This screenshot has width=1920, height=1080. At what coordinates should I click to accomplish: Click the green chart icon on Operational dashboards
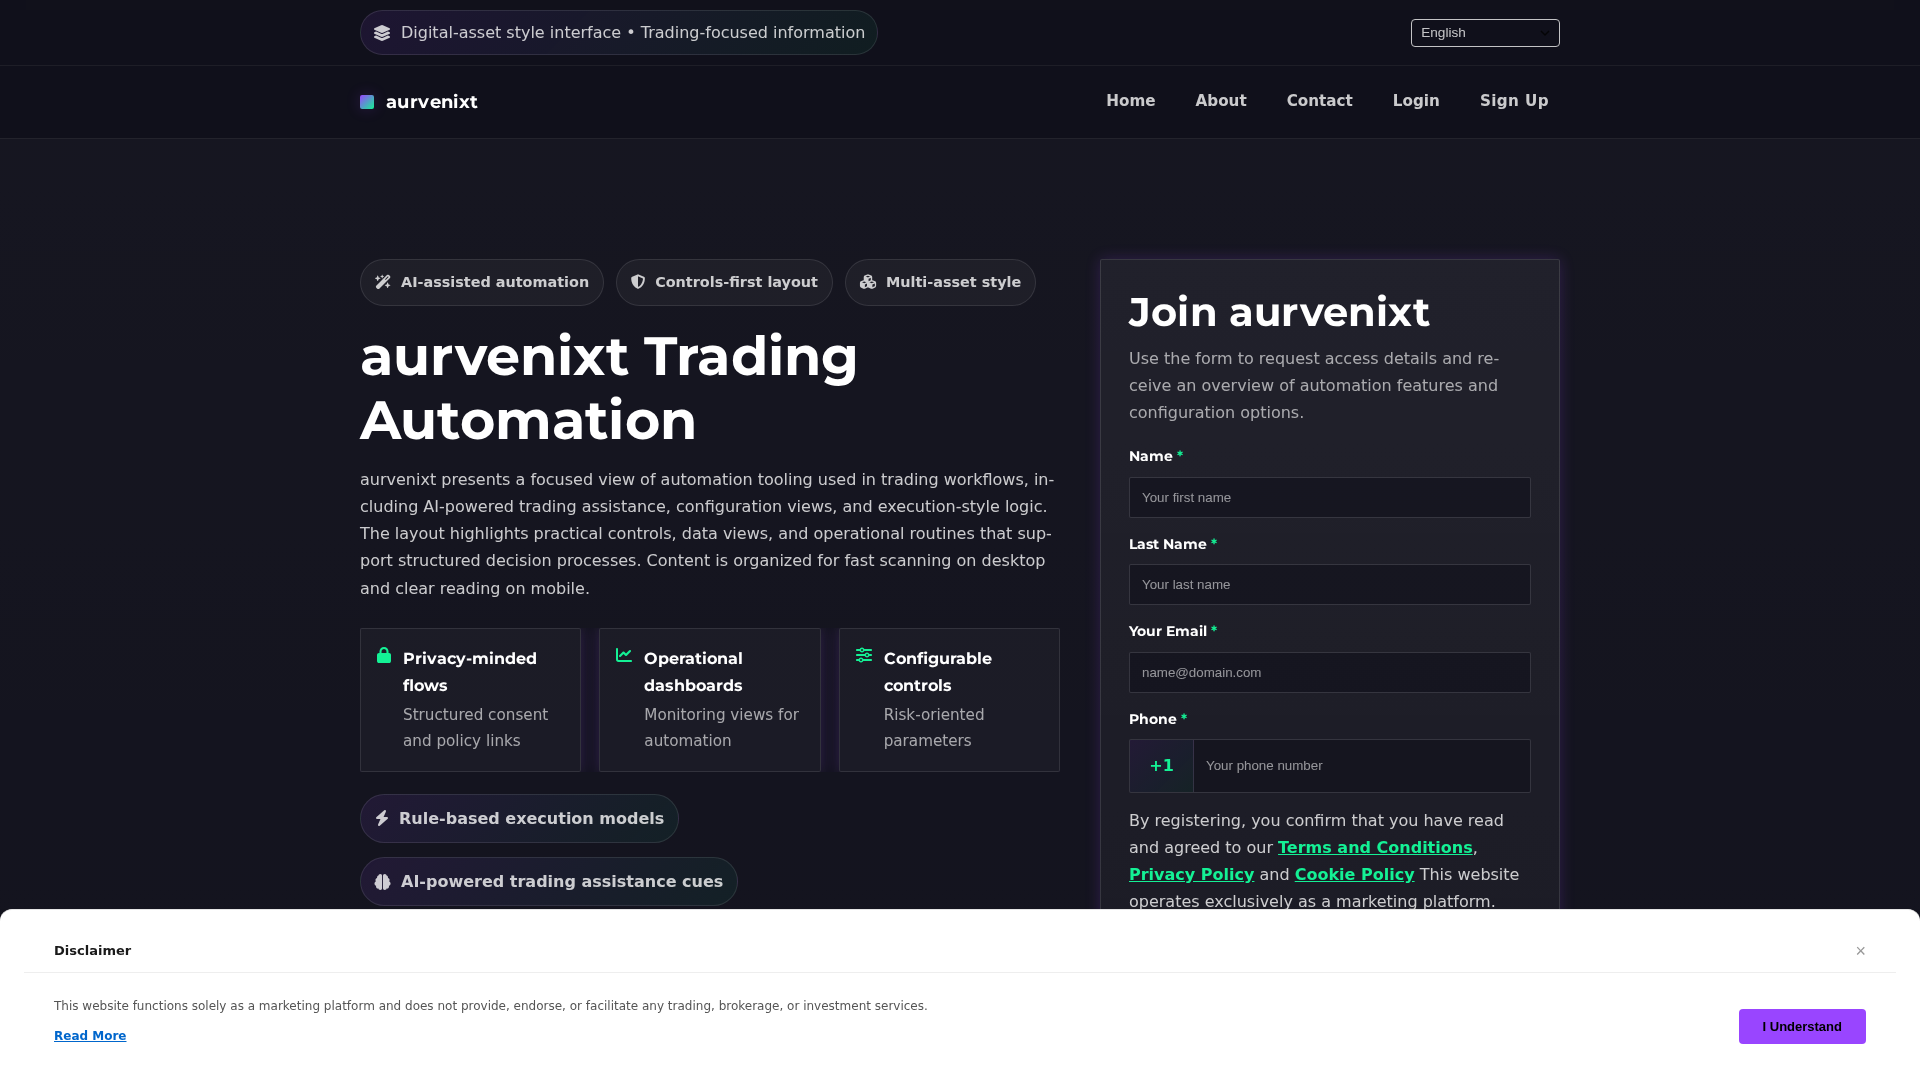(624, 655)
